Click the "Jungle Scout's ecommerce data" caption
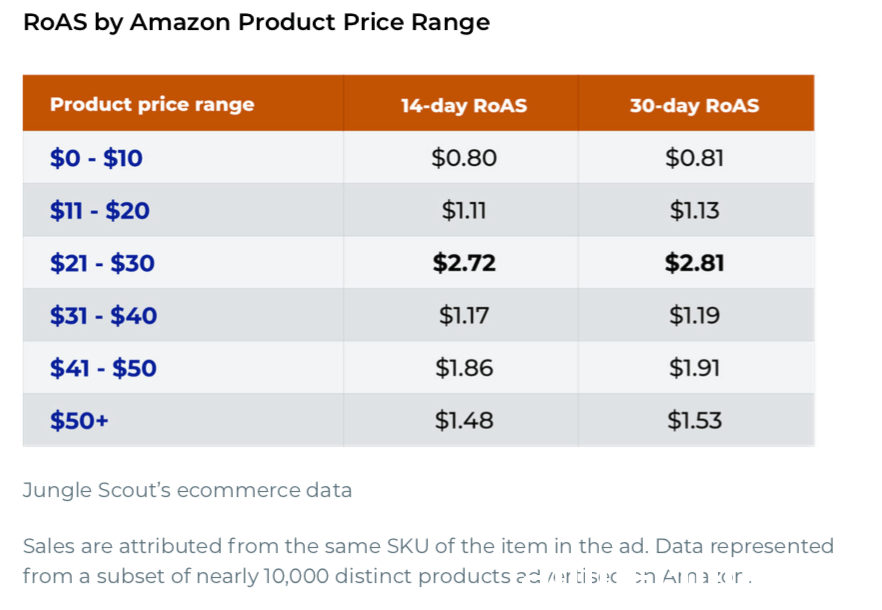 (187, 490)
